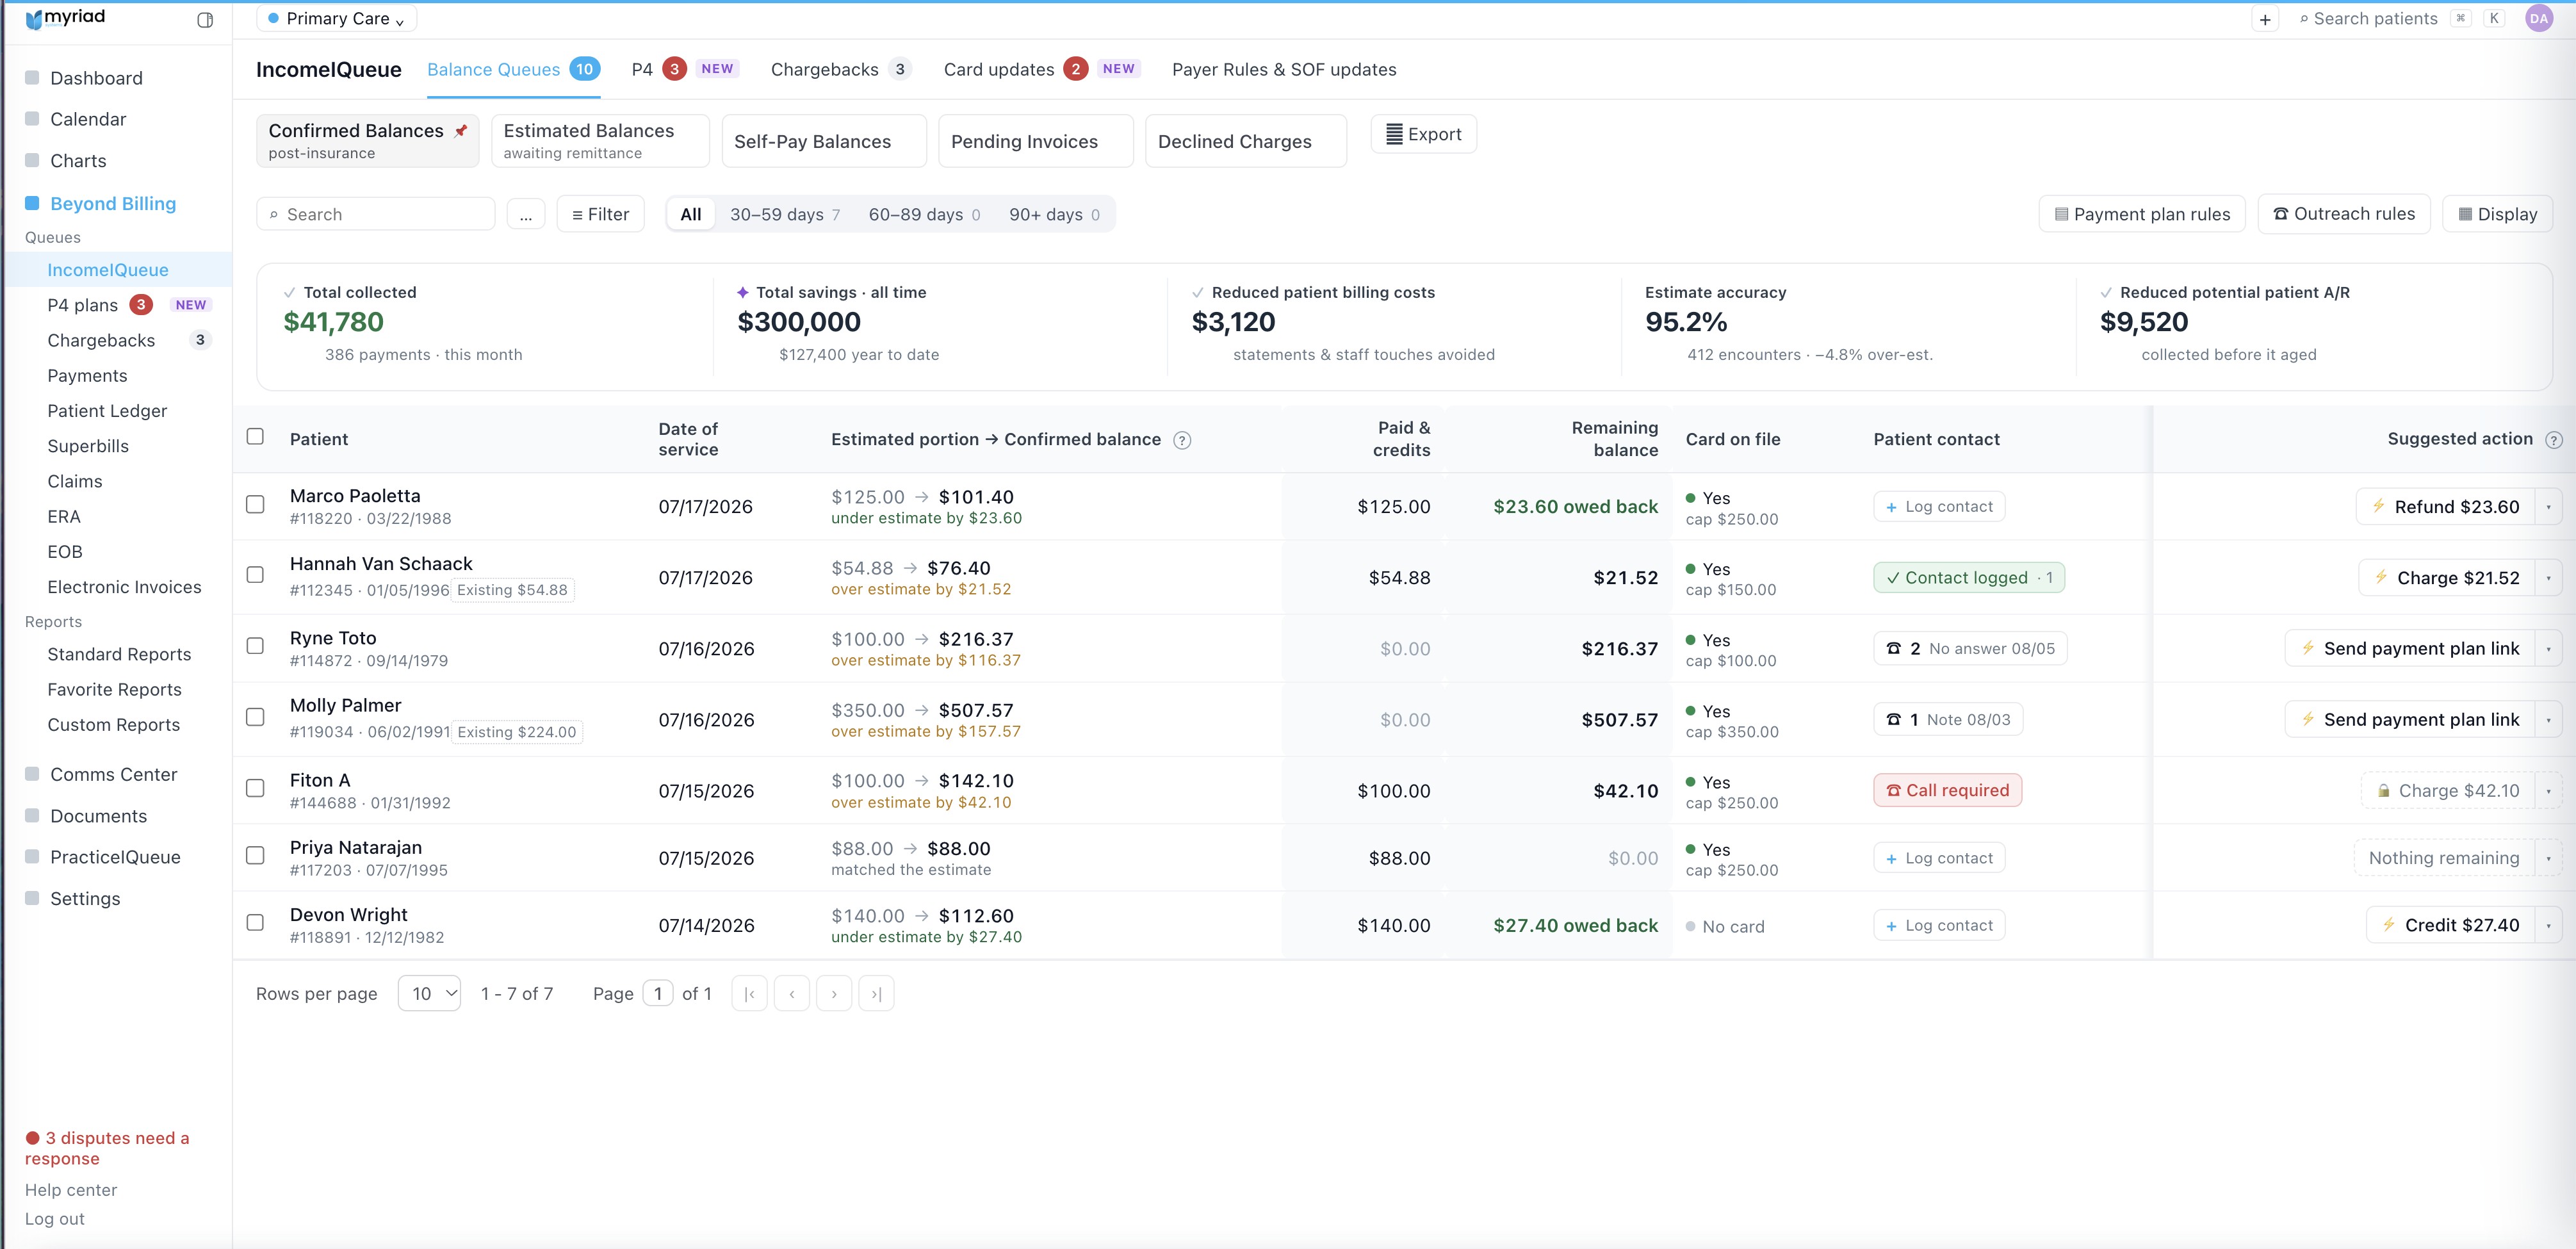Open the Rows per page dropdown

(429, 994)
